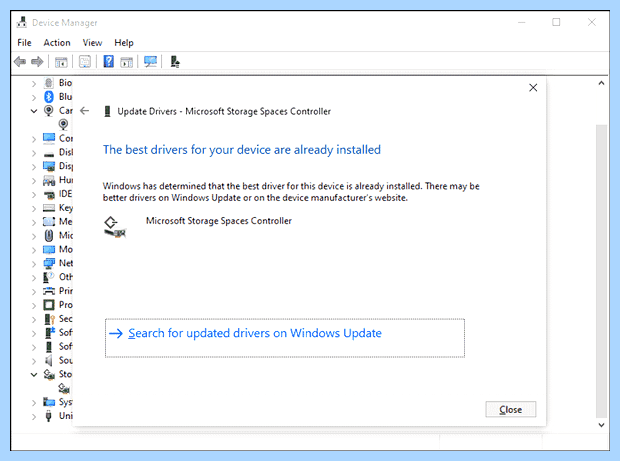Screen dimensions: 620x461
Task: Click Show/Hide Console Tree toolbar icon
Action: [61, 62]
